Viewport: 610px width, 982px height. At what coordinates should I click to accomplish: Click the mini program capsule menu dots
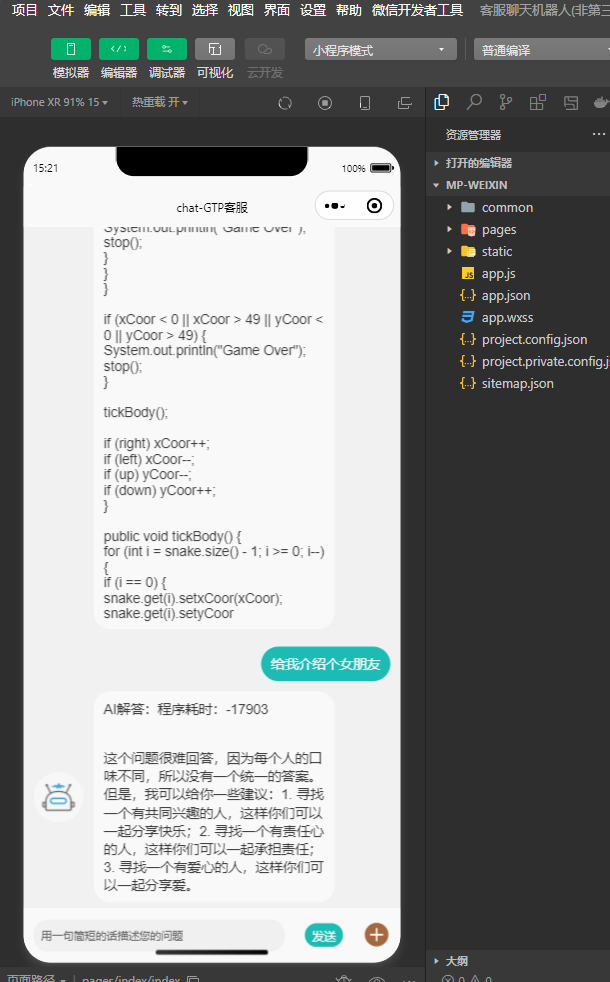point(335,205)
